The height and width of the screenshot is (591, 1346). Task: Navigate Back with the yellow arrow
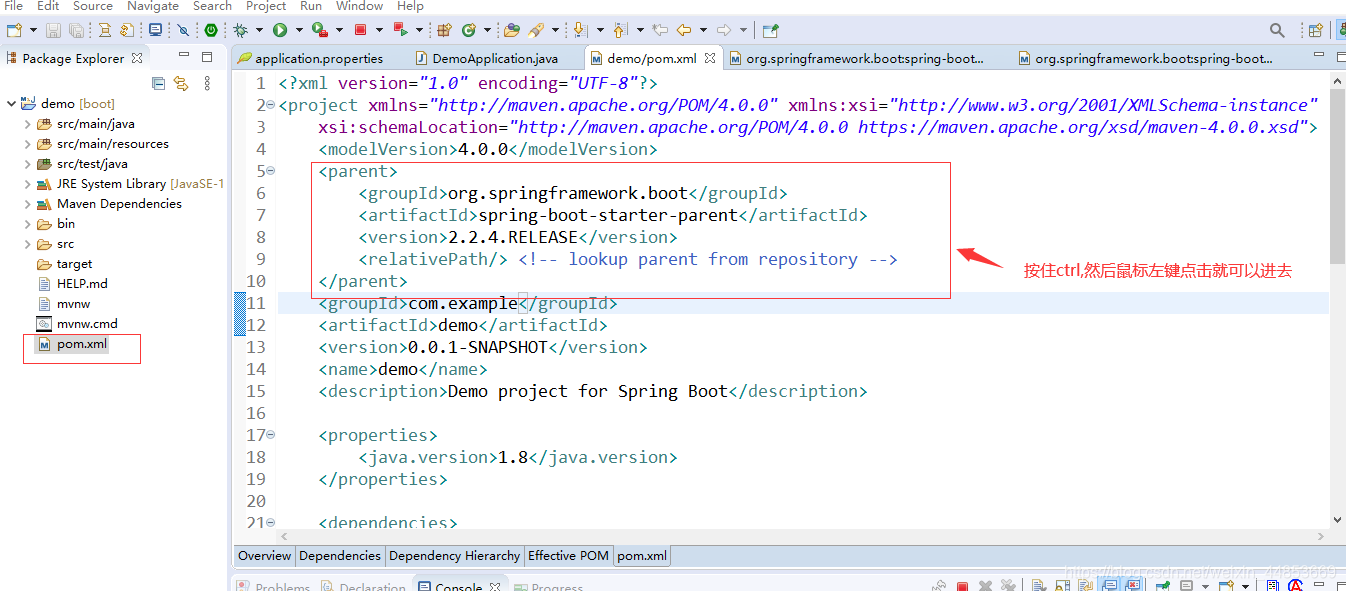coord(685,30)
